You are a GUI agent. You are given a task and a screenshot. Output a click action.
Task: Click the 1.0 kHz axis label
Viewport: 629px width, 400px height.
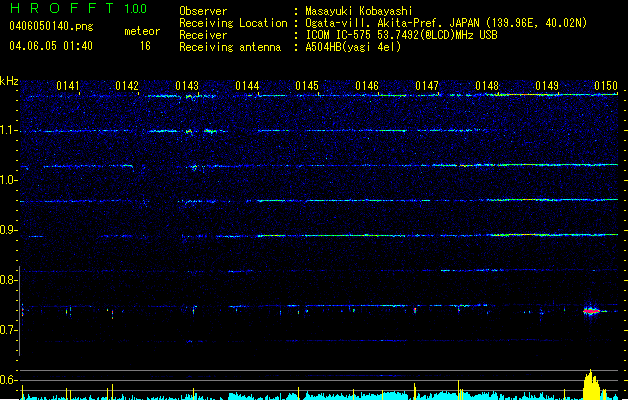pos(9,180)
